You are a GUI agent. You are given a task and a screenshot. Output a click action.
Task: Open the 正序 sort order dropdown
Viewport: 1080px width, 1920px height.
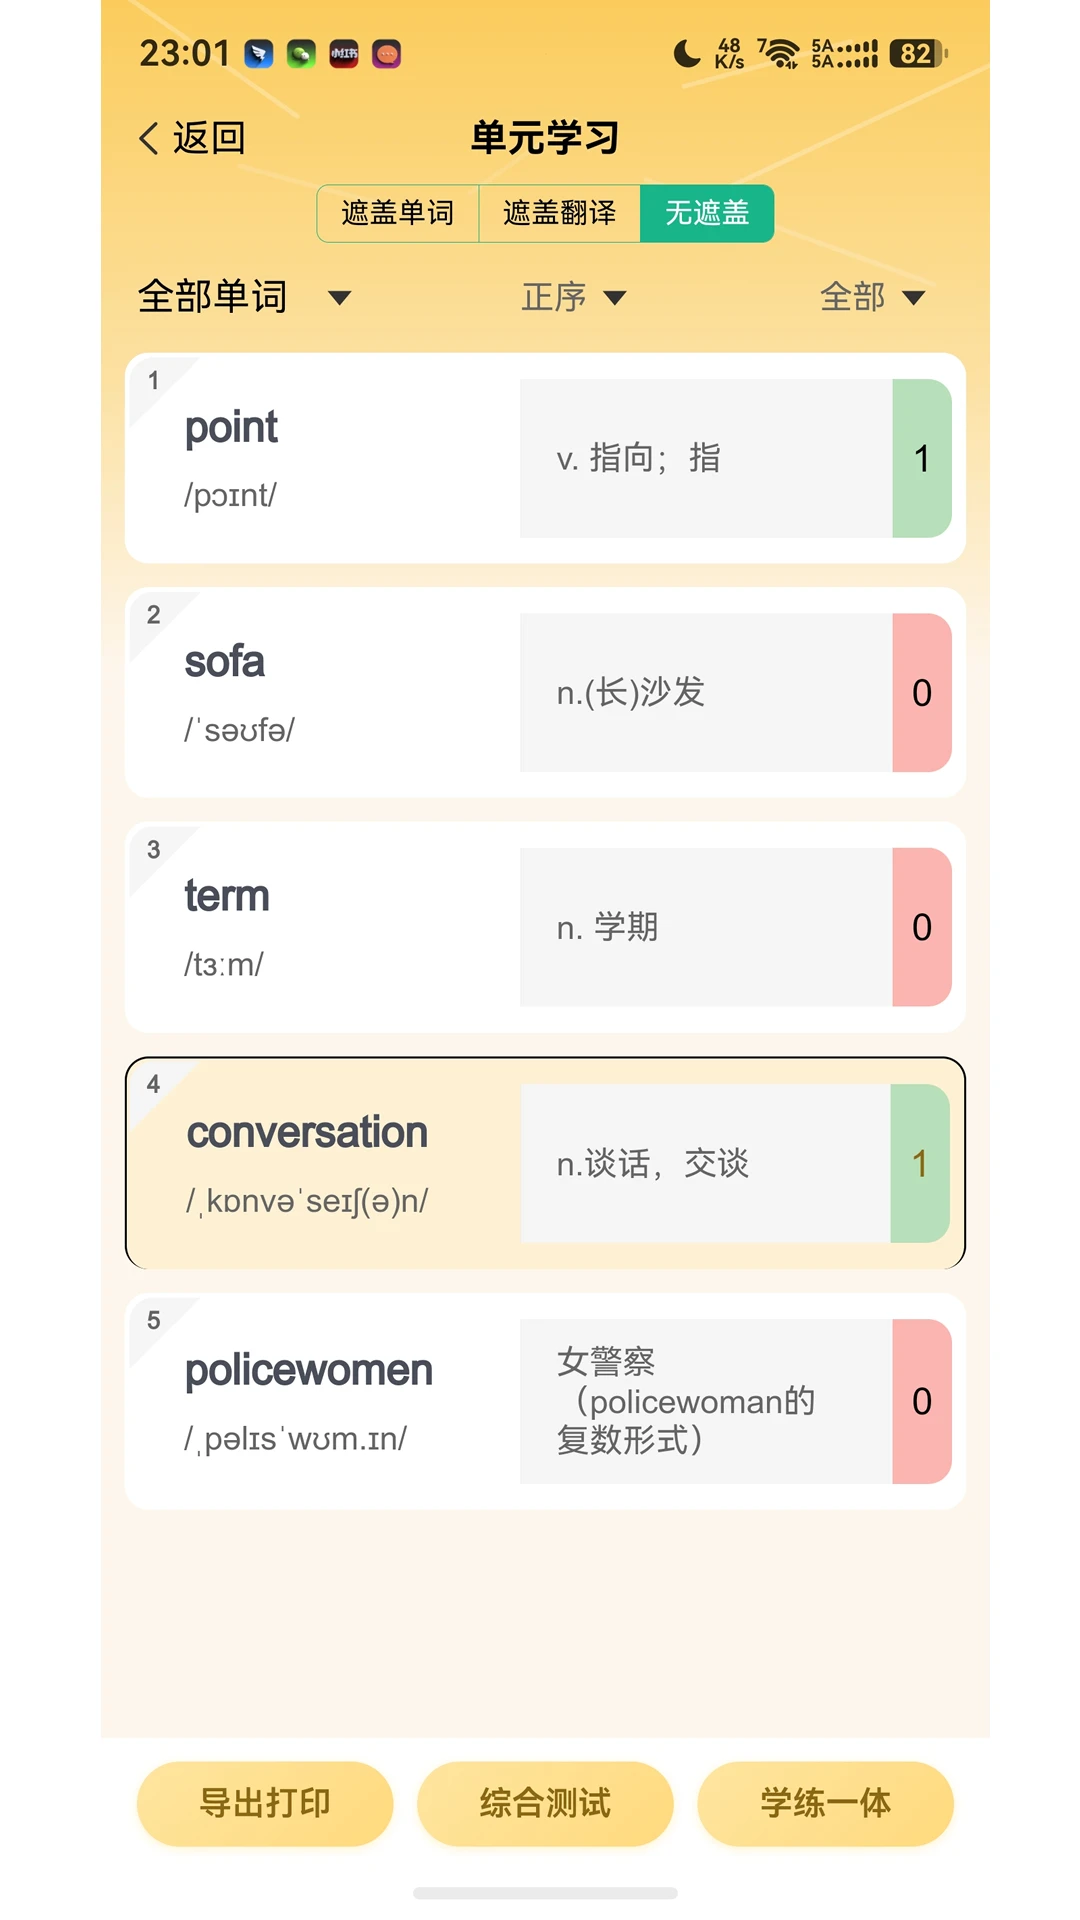pos(574,297)
